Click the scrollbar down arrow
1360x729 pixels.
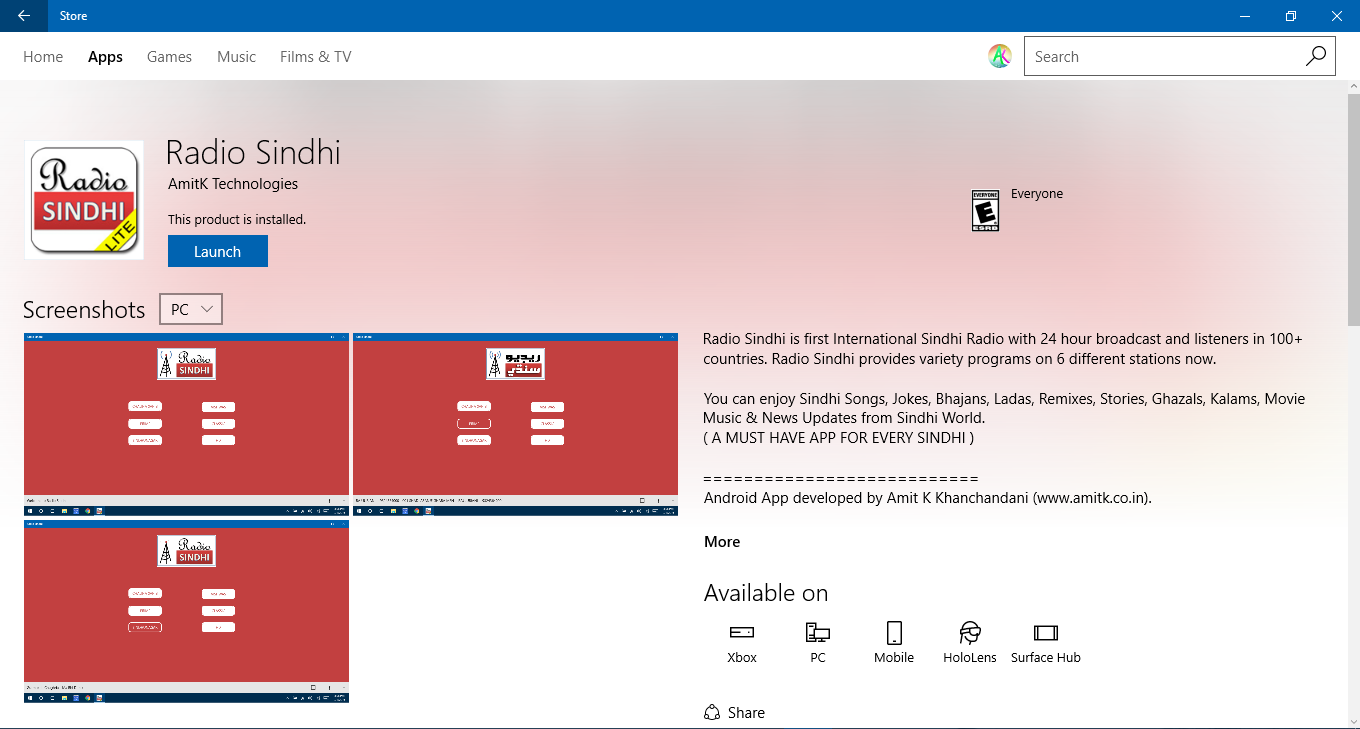(1353, 720)
